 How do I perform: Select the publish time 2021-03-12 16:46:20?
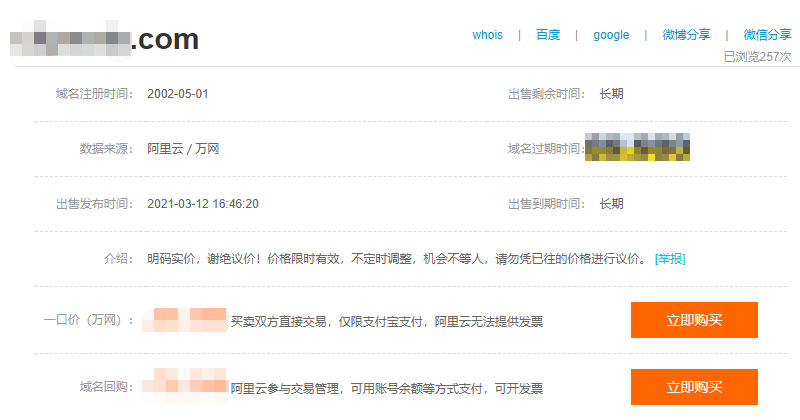pyautogui.click(x=203, y=204)
